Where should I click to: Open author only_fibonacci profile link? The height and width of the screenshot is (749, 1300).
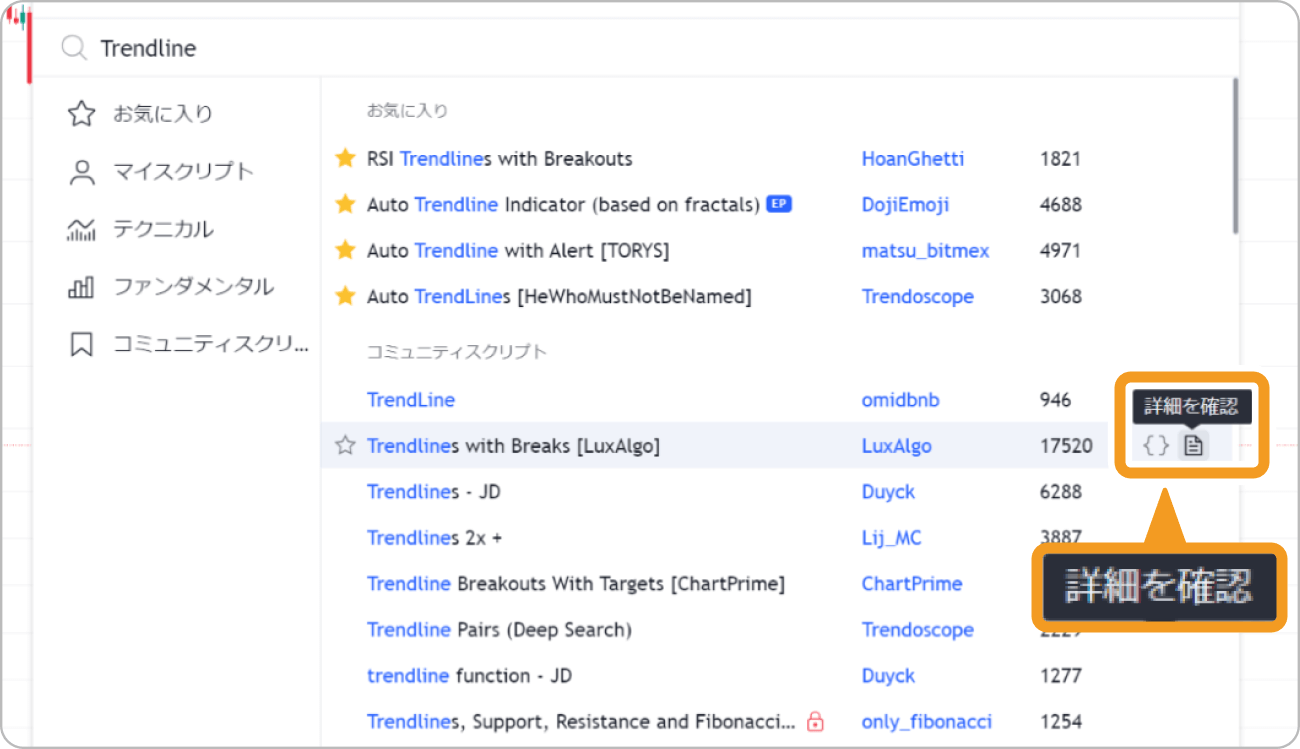(927, 722)
